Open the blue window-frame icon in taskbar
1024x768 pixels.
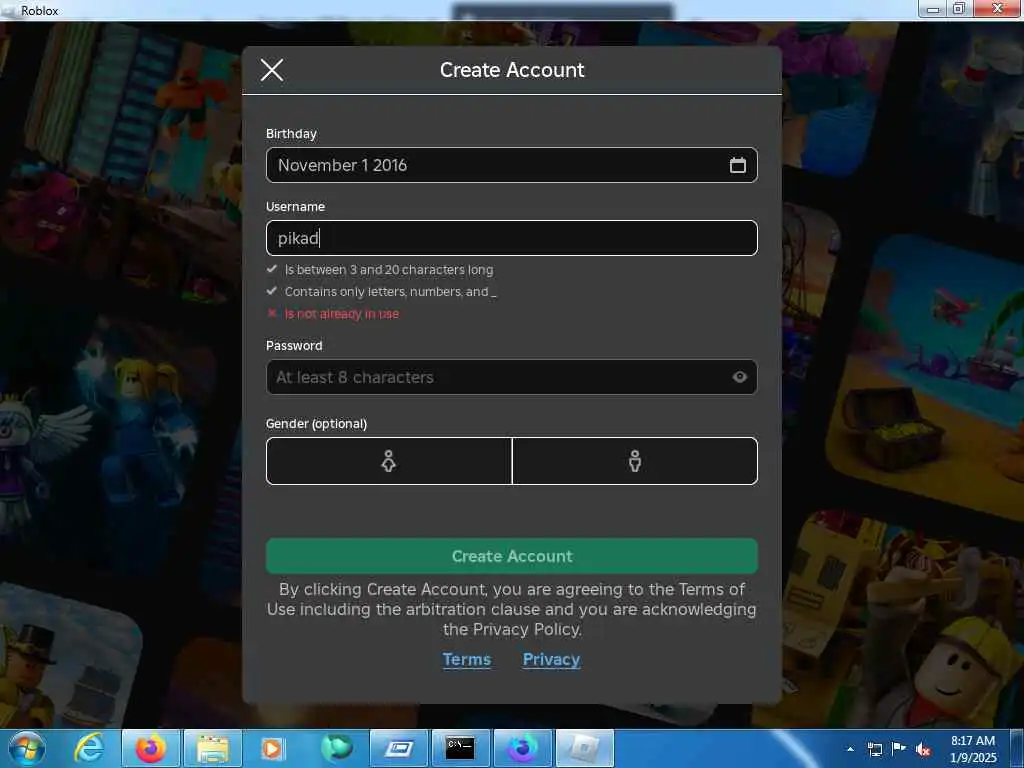point(398,748)
